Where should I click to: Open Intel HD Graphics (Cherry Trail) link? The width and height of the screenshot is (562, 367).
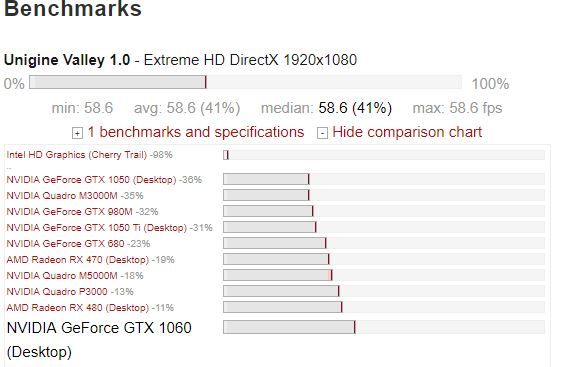(x=77, y=155)
